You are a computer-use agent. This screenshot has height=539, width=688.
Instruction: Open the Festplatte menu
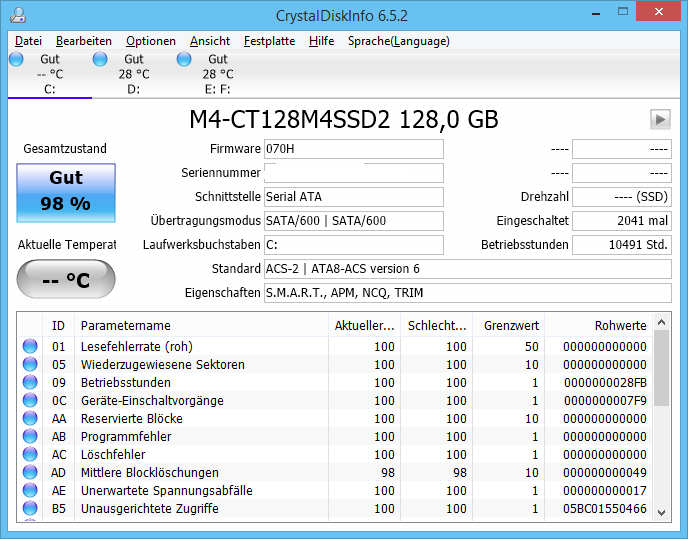click(x=269, y=41)
